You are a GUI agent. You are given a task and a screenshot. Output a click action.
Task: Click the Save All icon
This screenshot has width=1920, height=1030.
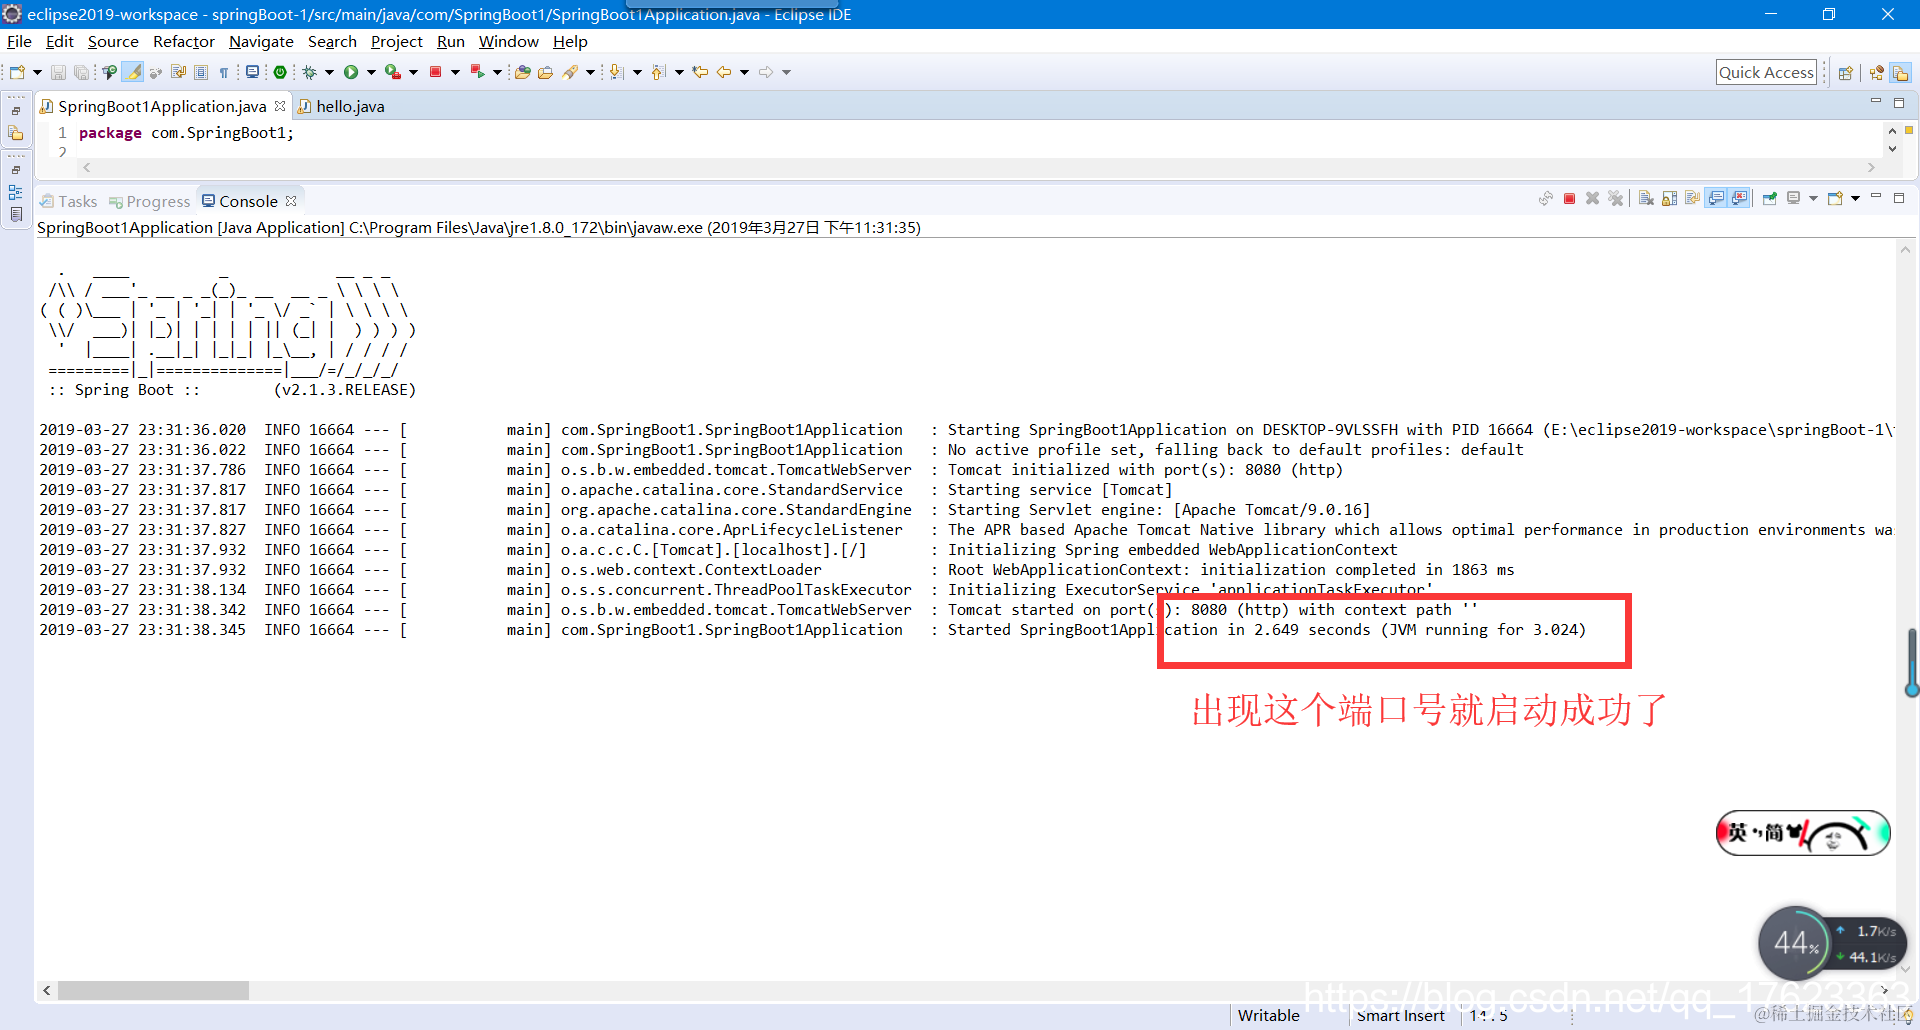[81, 72]
